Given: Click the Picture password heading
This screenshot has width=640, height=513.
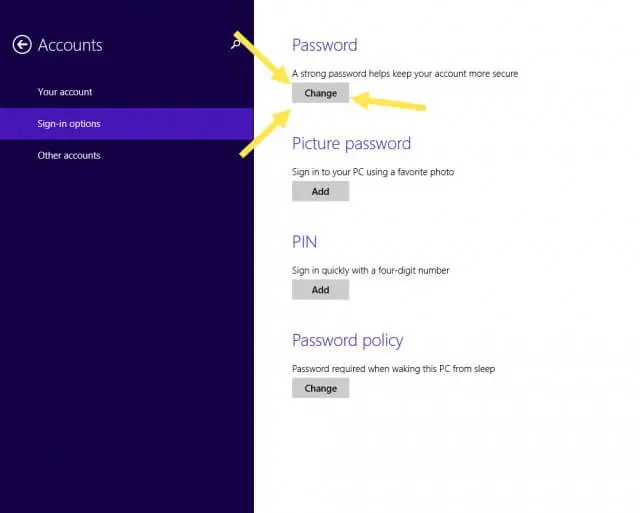Looking at the screenshot, I should pos(351,144).
